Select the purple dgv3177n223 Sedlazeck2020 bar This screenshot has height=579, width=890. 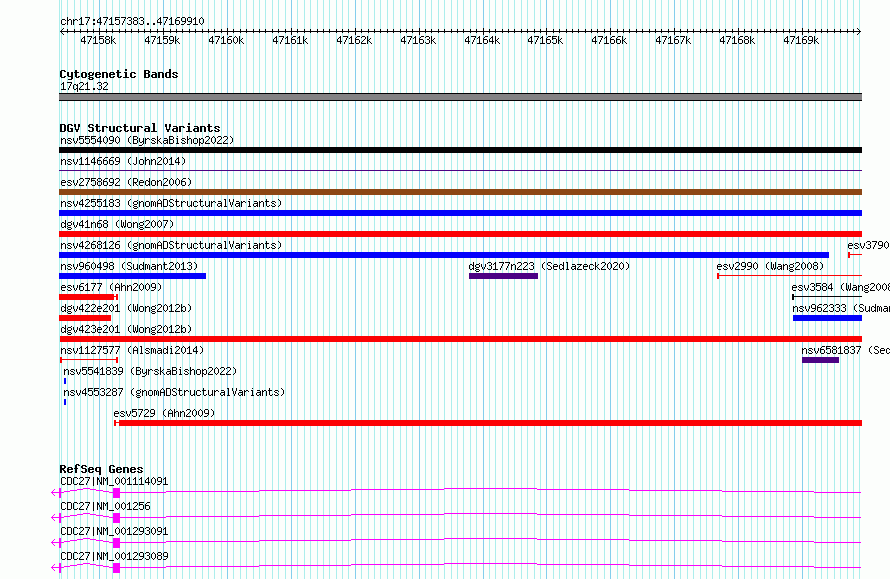click(x=503, y=276)
